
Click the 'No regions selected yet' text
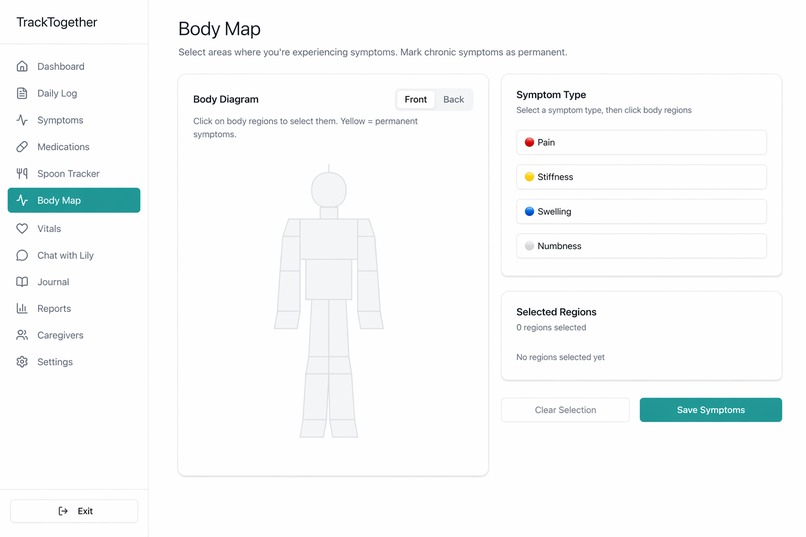560,357
